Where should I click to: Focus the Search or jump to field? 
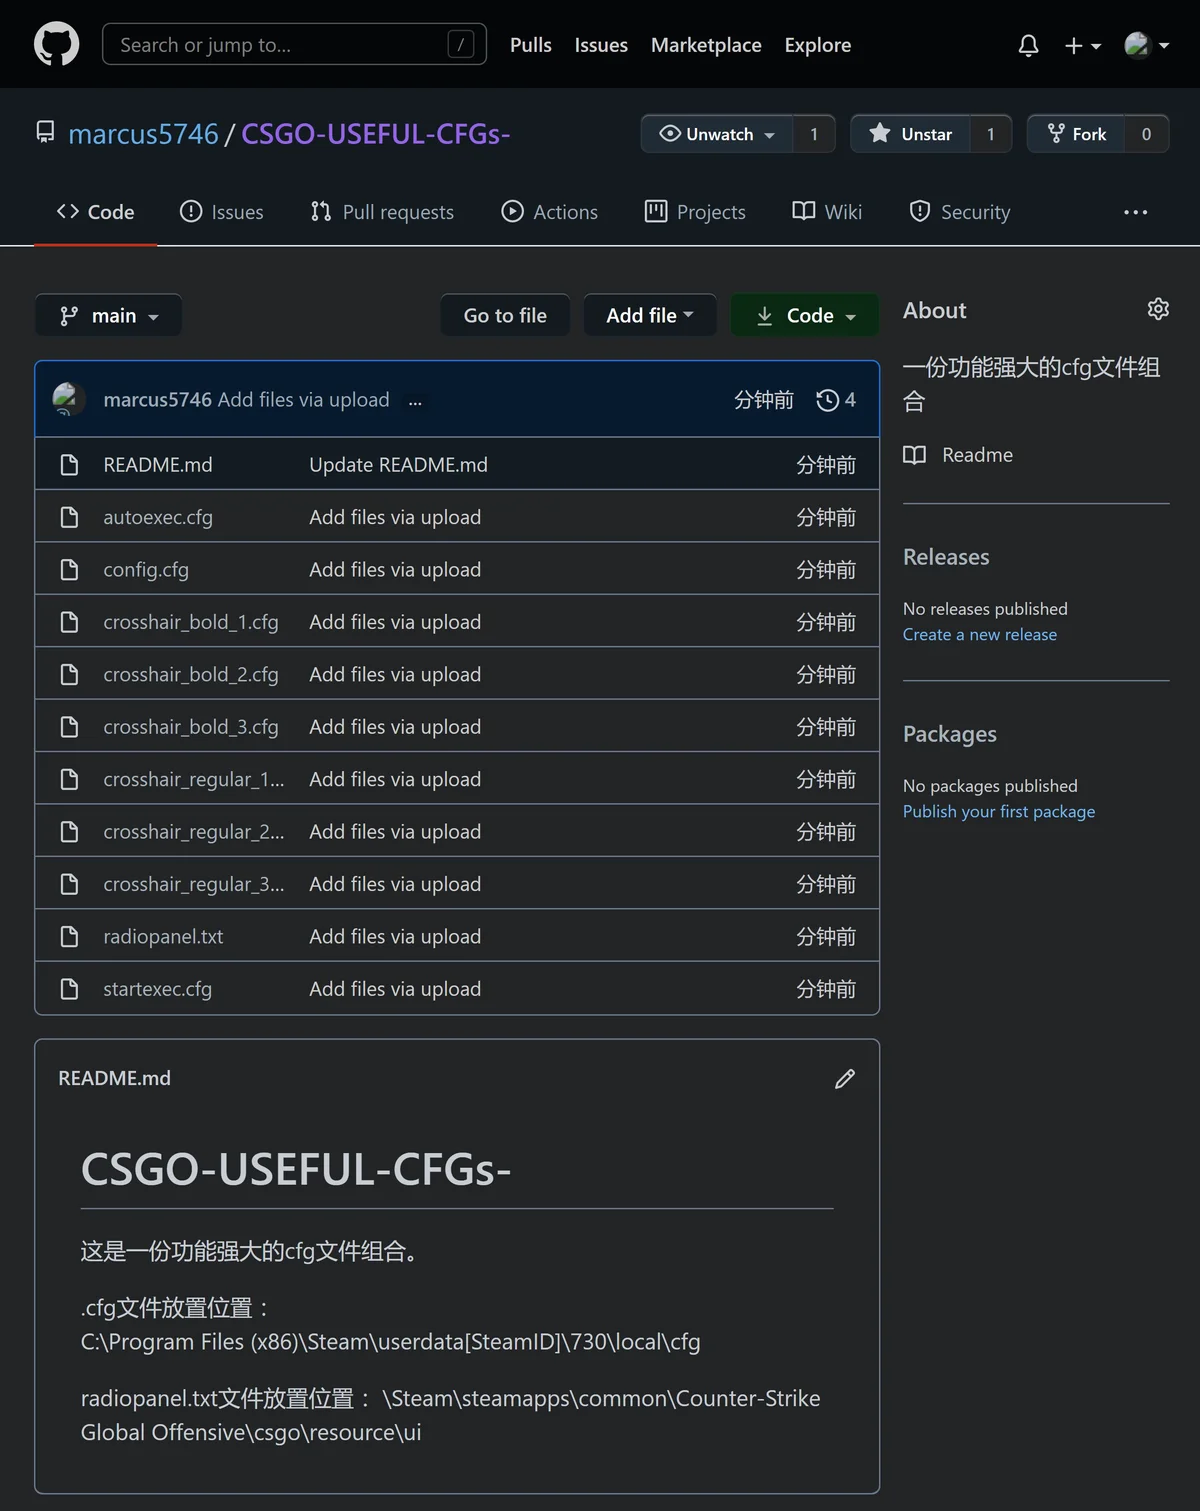tap(294, 44)
